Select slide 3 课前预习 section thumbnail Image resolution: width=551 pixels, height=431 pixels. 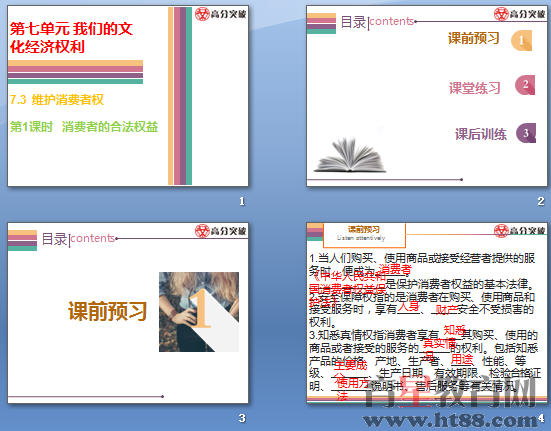128,313
